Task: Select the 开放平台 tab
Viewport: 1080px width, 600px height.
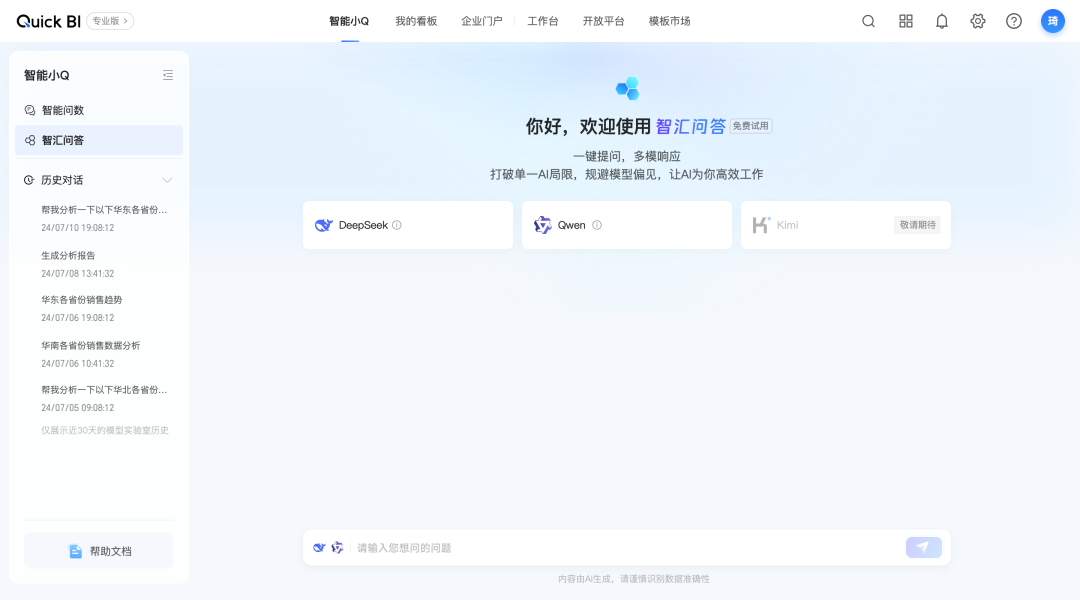Action: 603,21
